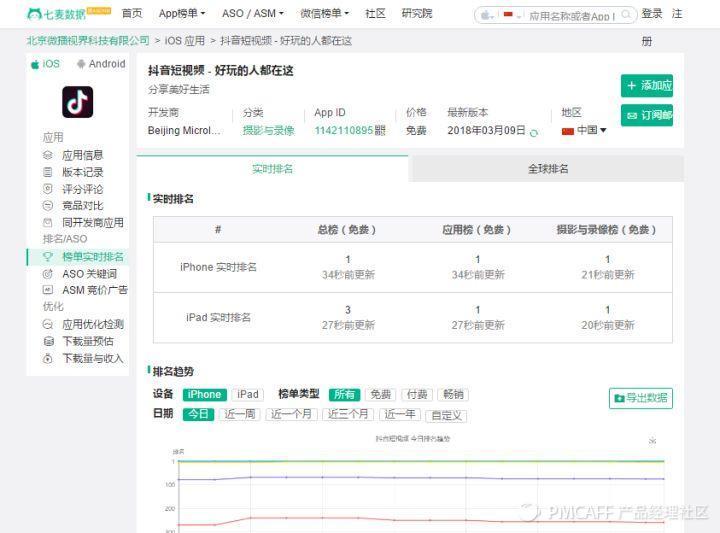Click the 导出数据 button
The width and height of the screenshot is (720, 533).
pyautogui.click(x=641, y=398)
